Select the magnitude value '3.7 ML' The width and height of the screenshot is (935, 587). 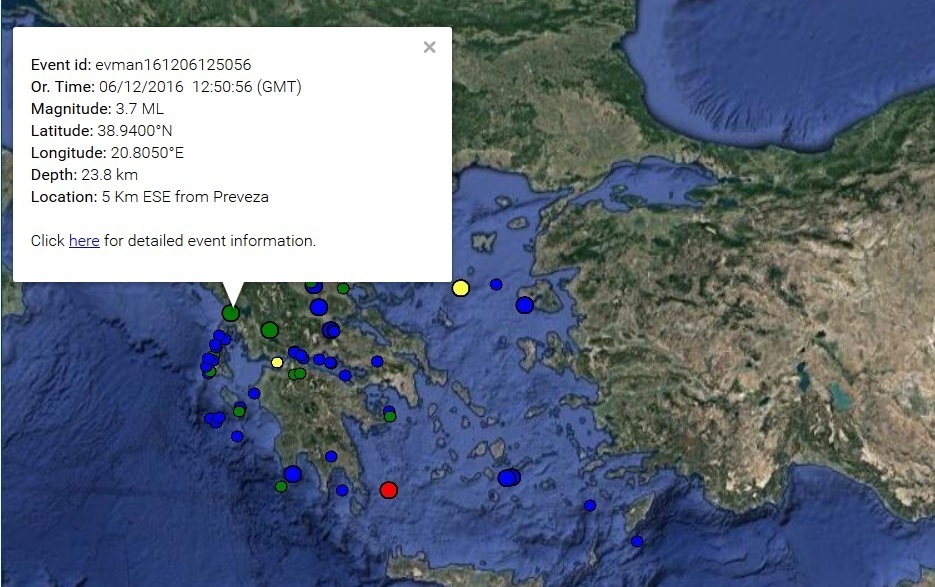point(140,109)
